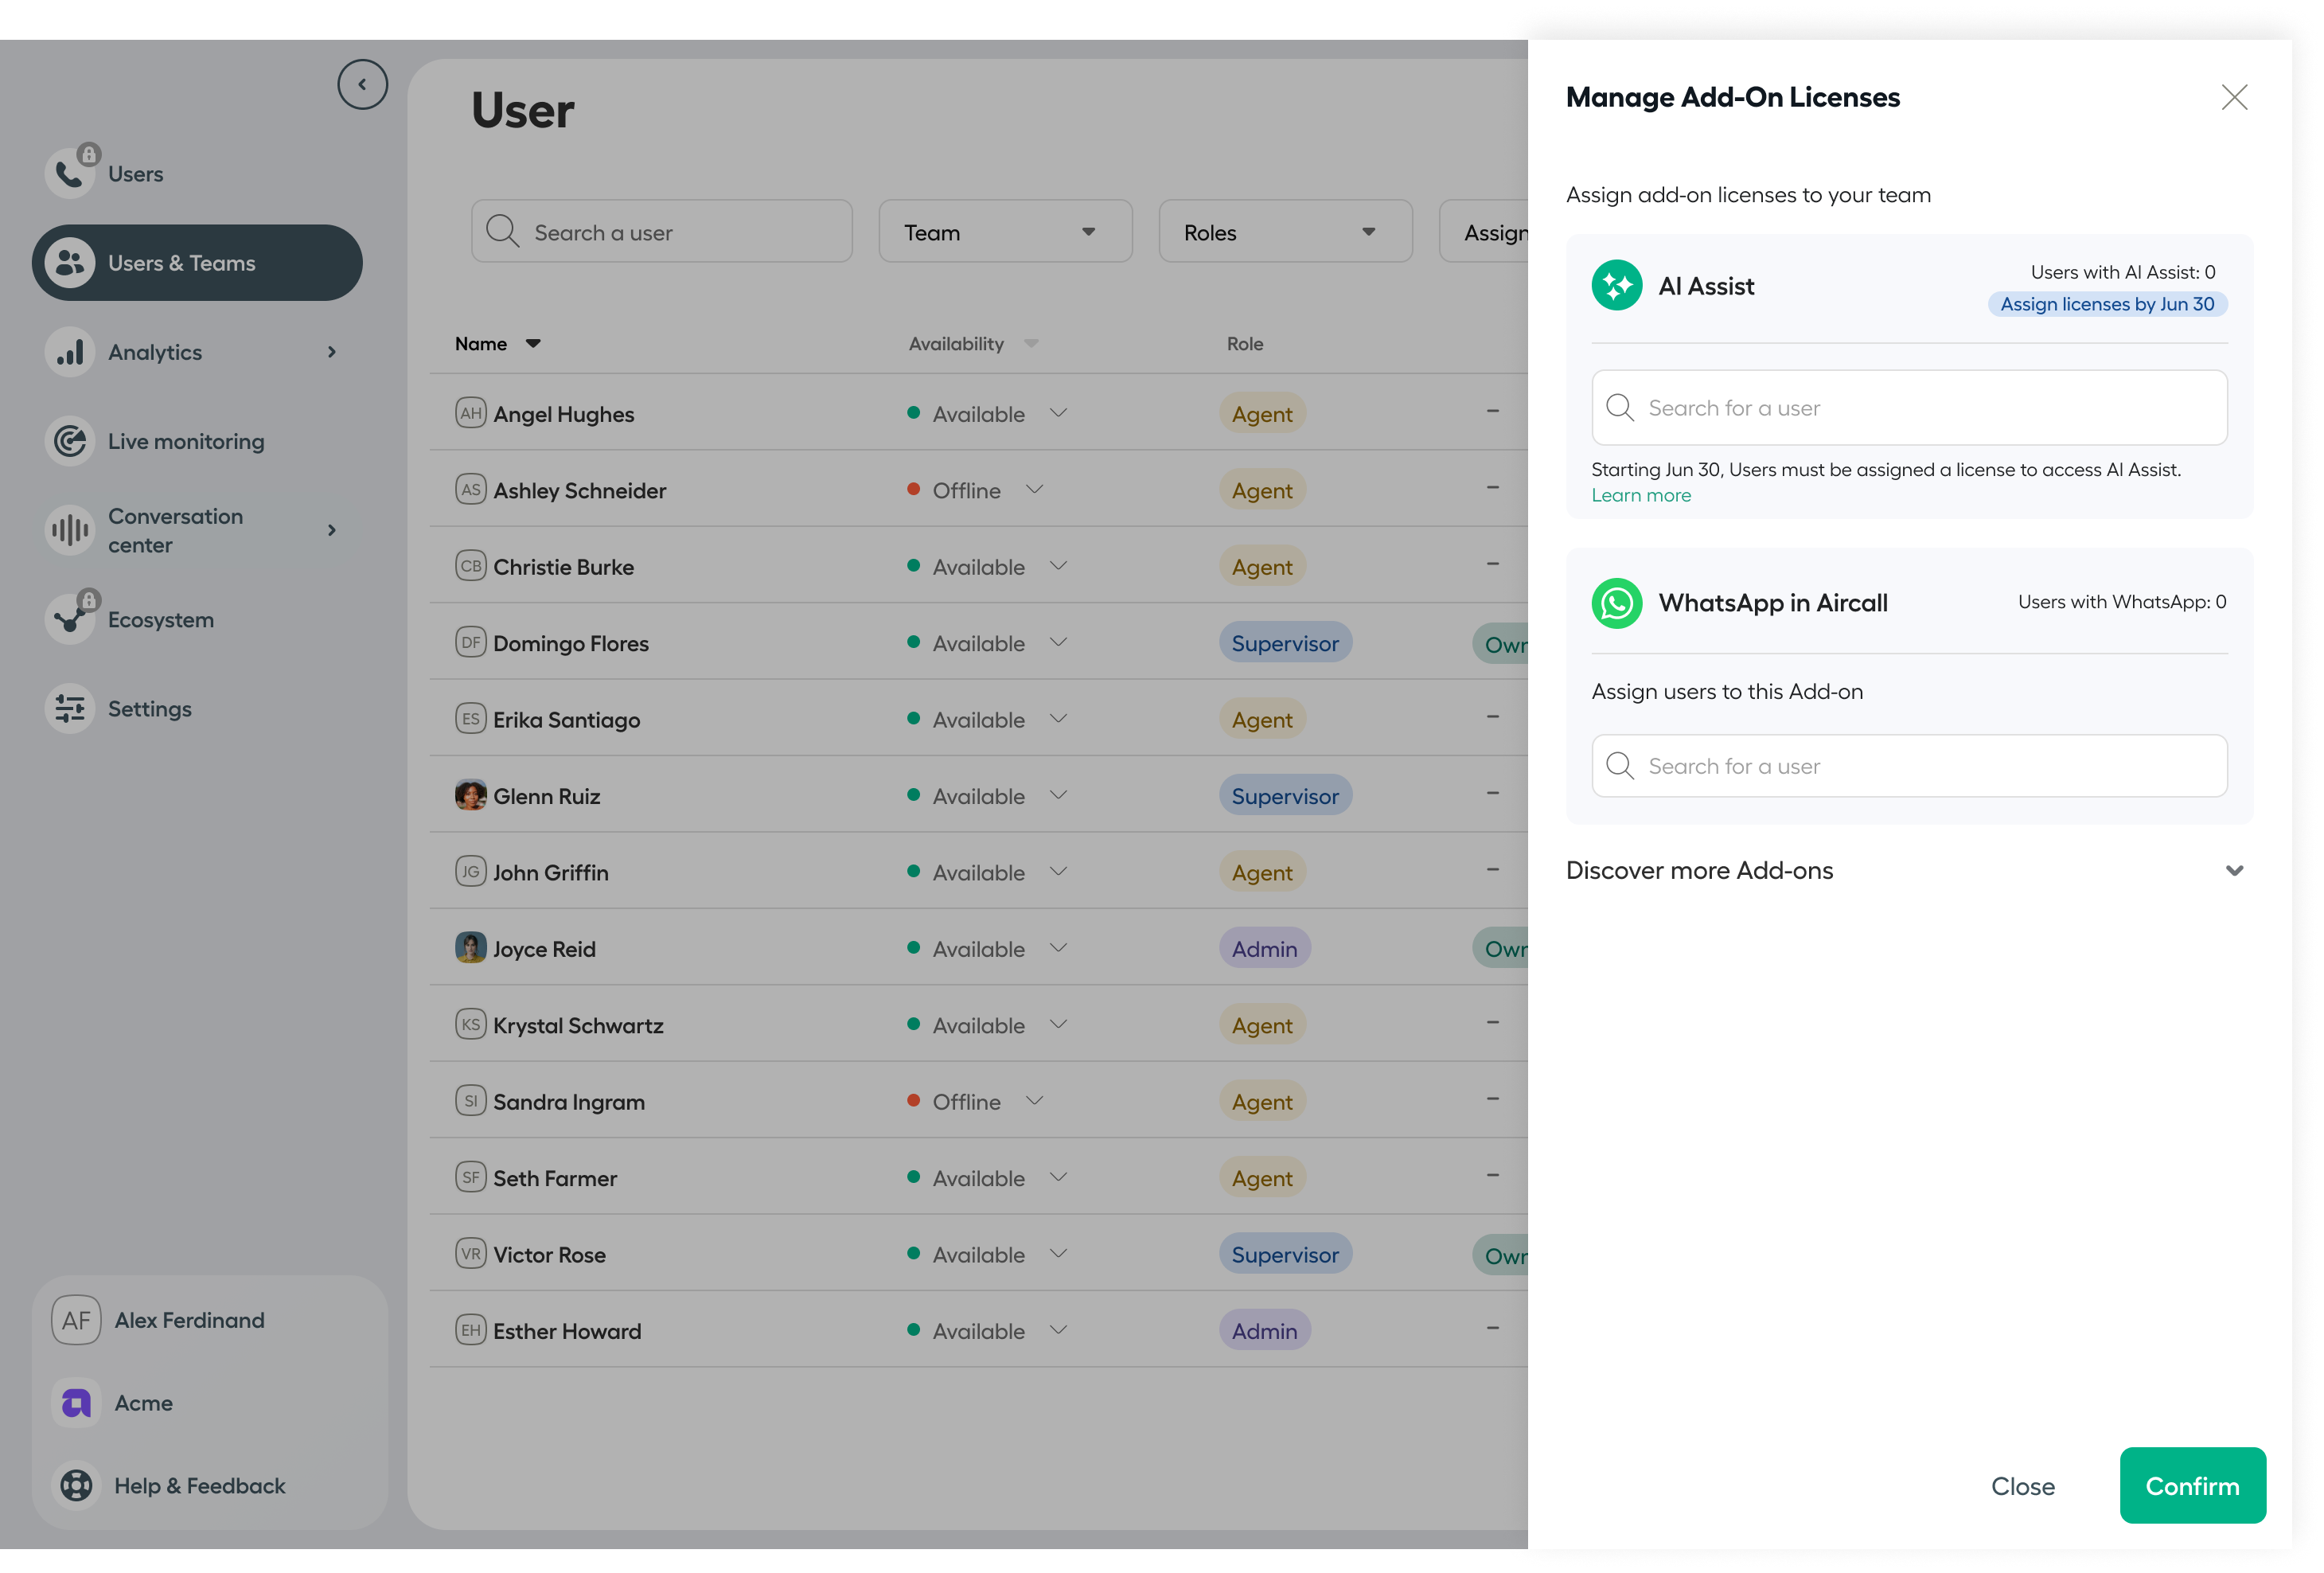2324x1573 pixels.
Task: Click the AI Assist sparkle icon
Action: (x=1617, y=286)
